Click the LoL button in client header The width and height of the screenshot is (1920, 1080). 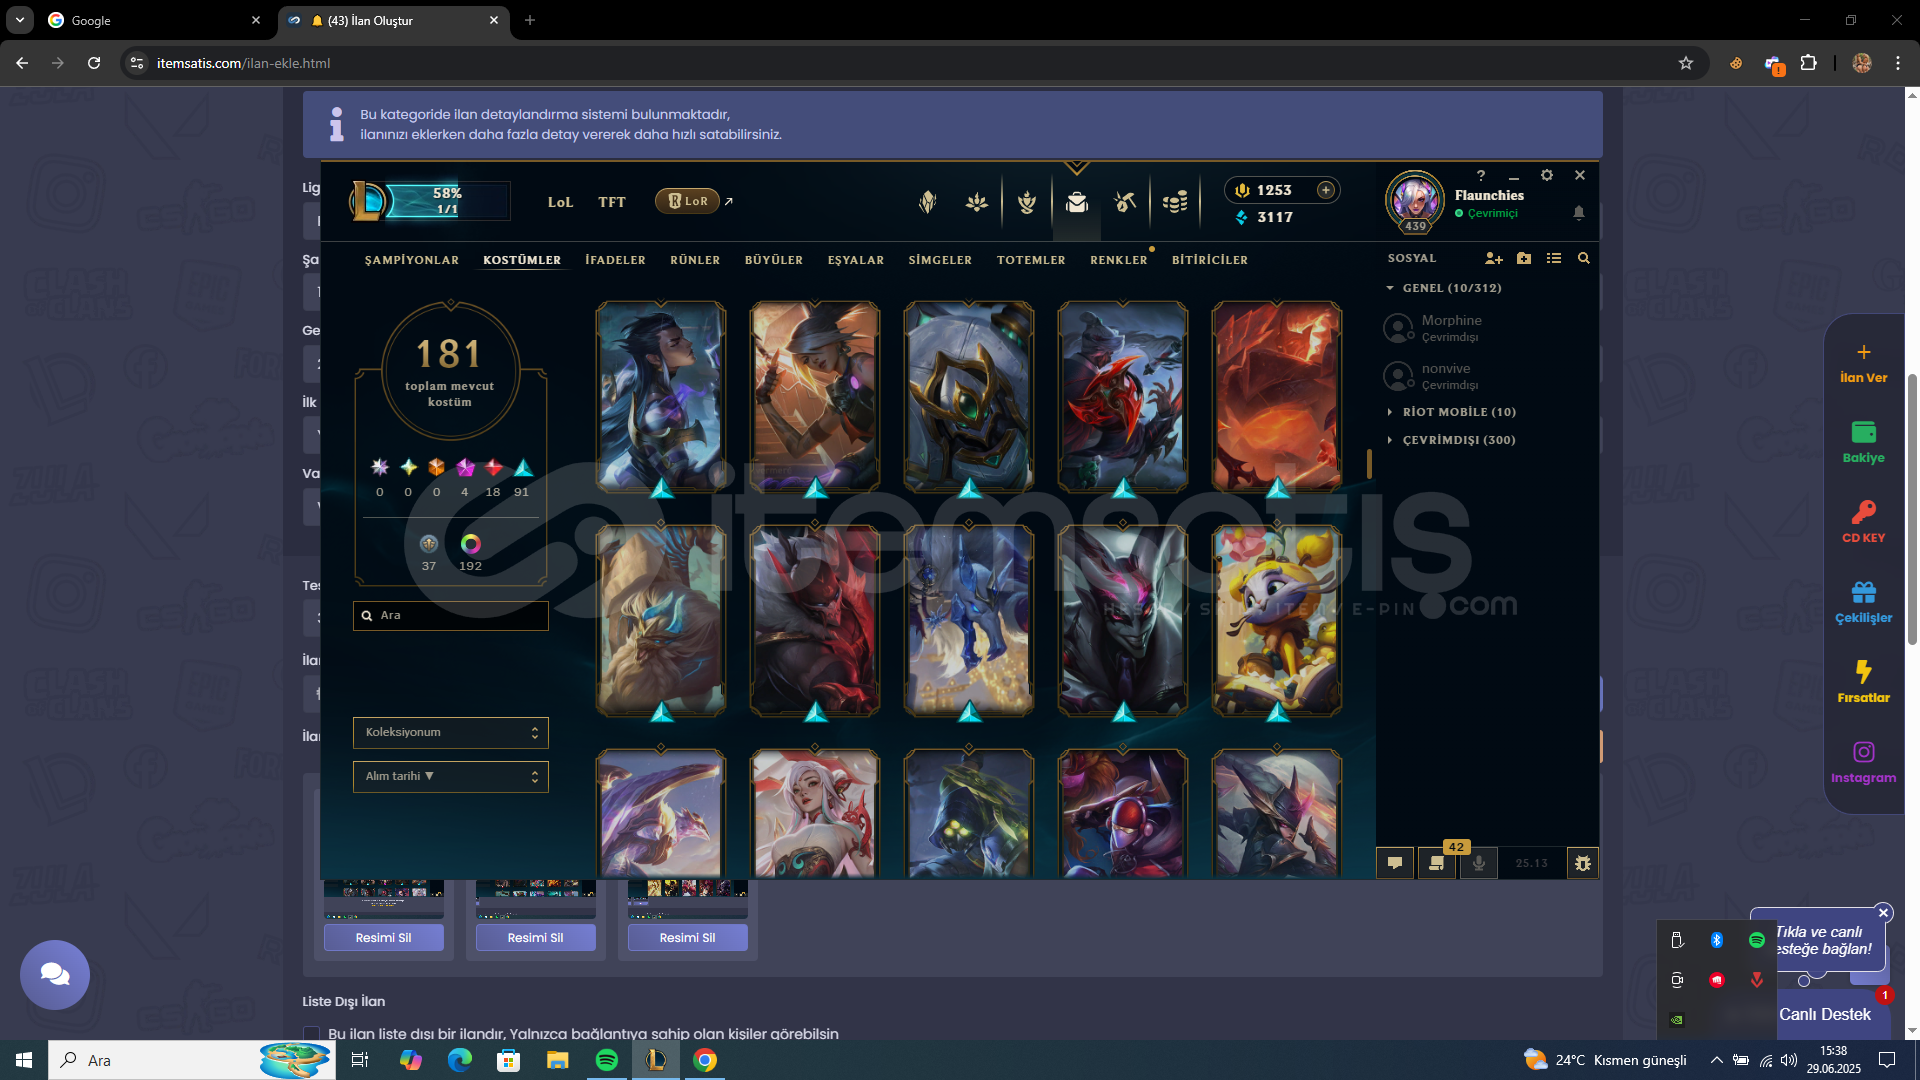pyautogui.click(x=560, y=202)
